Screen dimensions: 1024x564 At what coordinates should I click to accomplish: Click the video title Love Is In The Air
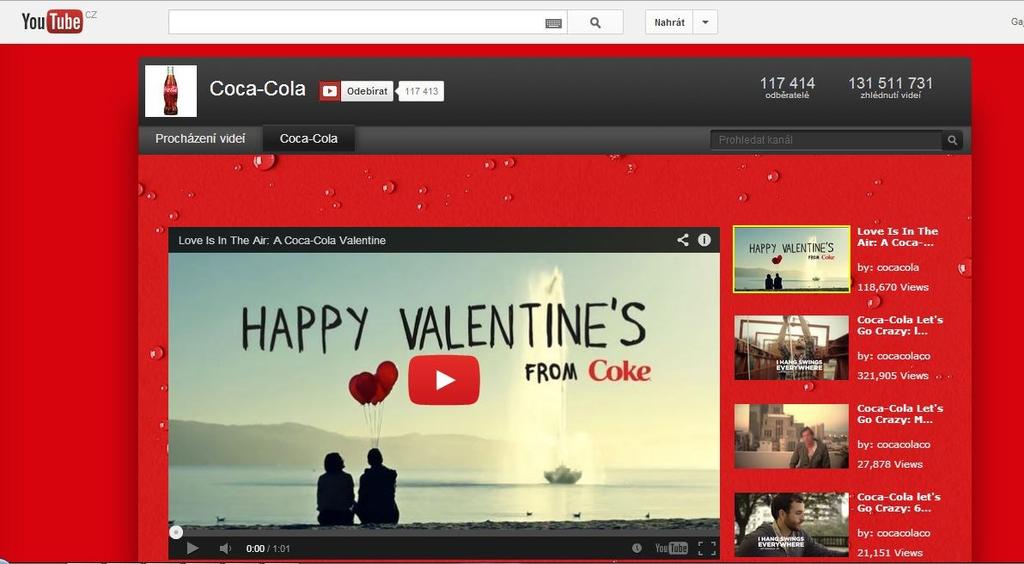[x=282, y=240]
